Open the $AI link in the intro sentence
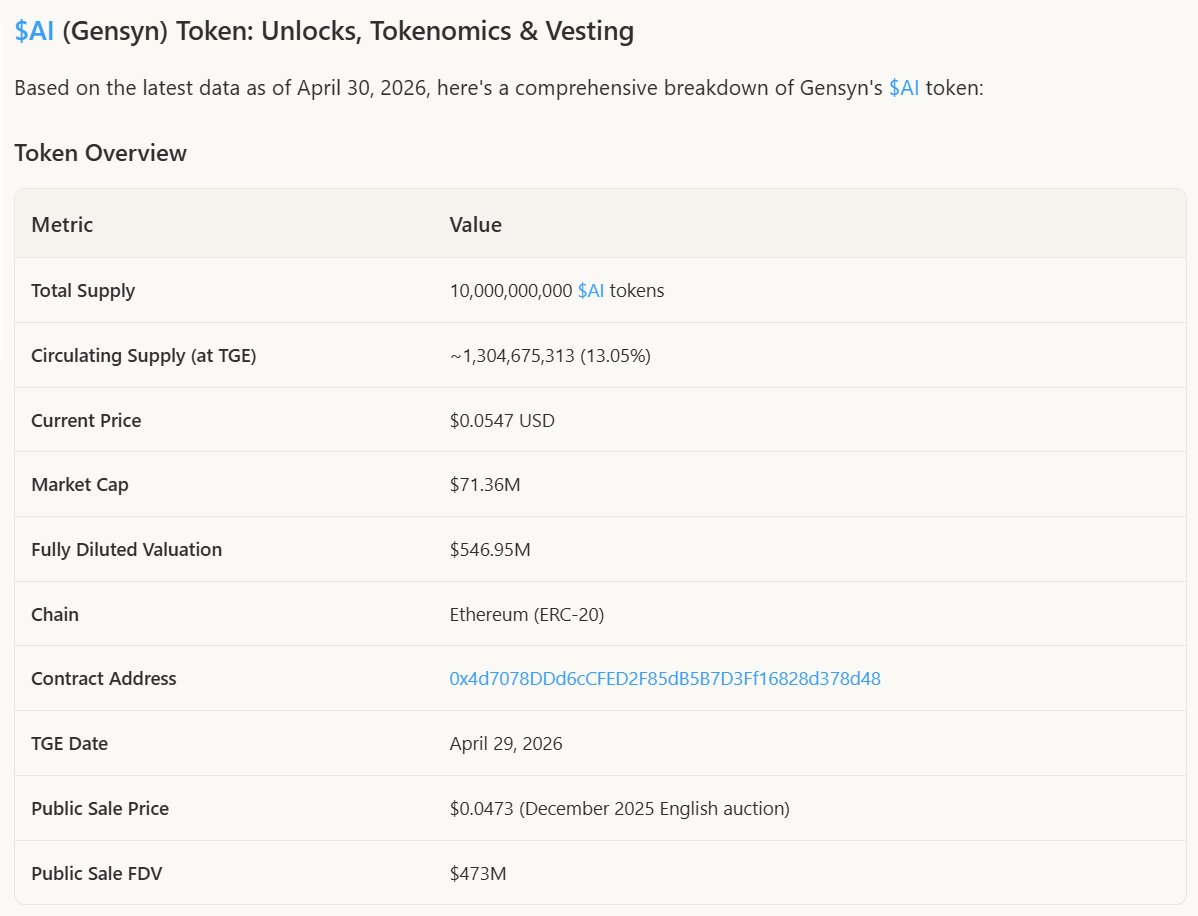1198x916 pixels. pyautogui.click(x=904, y=88)
